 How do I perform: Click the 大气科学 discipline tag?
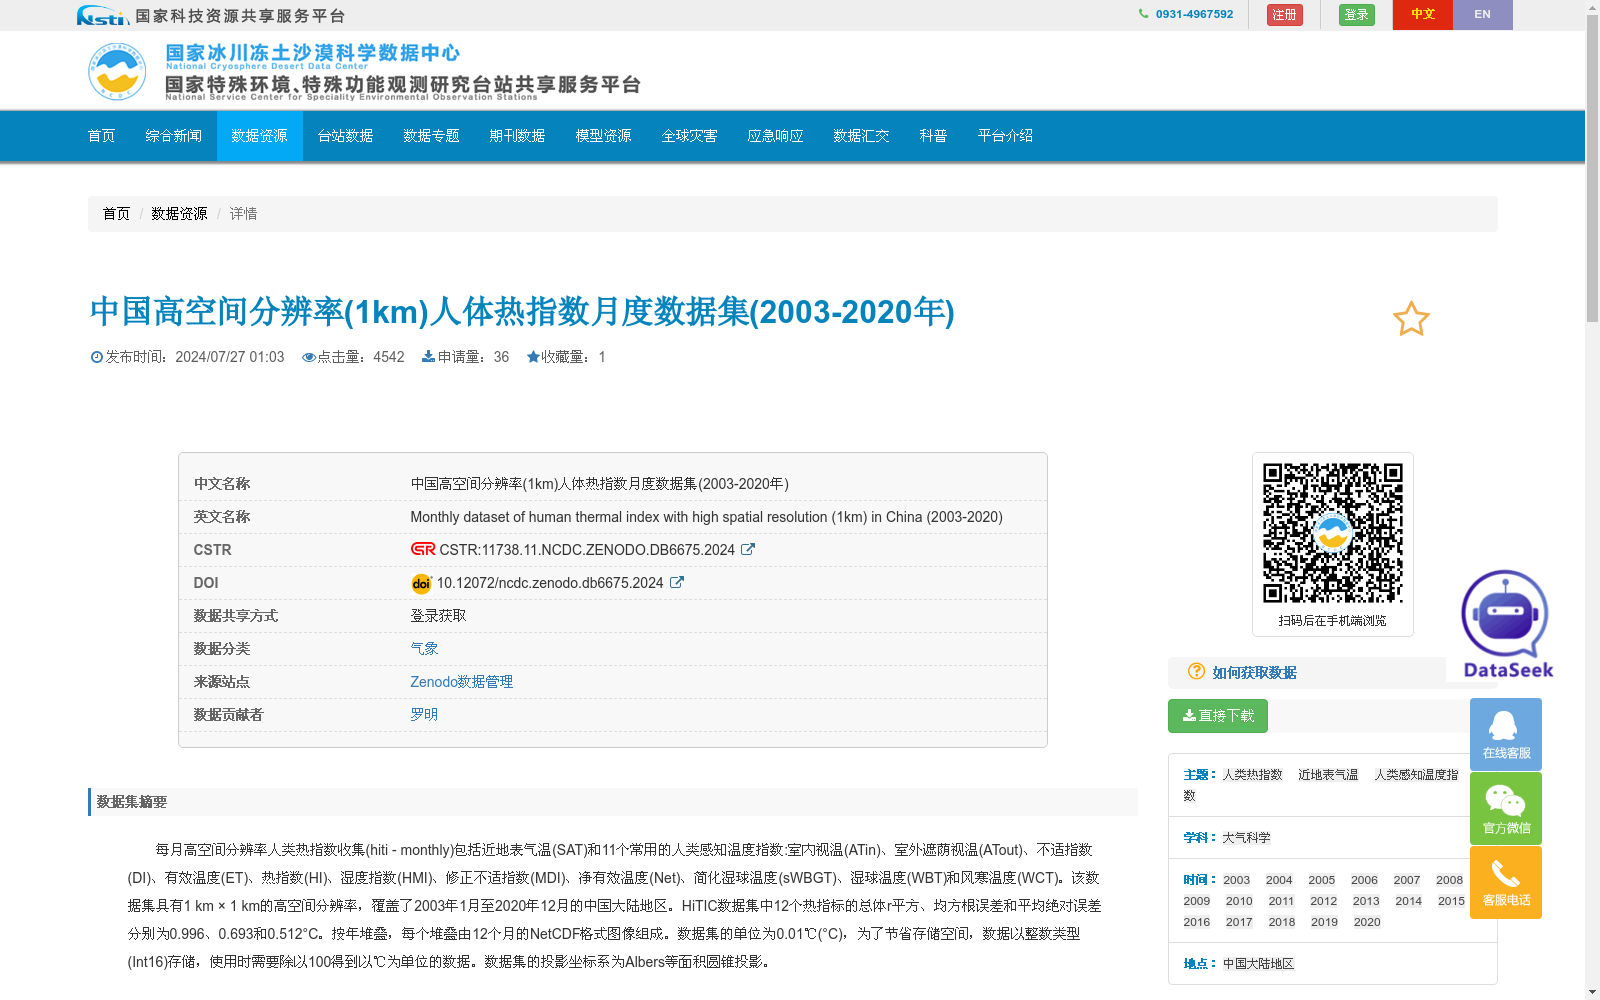point(1246,838)
